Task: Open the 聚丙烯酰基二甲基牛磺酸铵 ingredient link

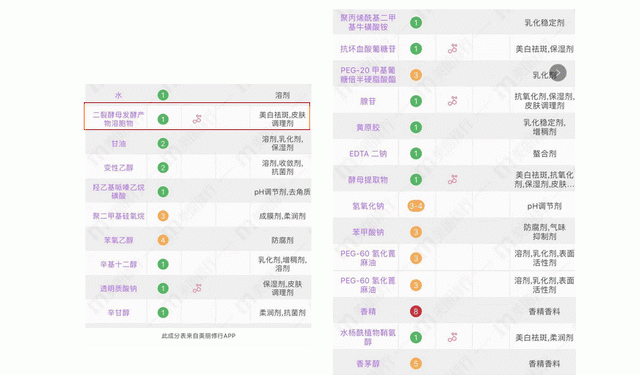Action: 368,22
